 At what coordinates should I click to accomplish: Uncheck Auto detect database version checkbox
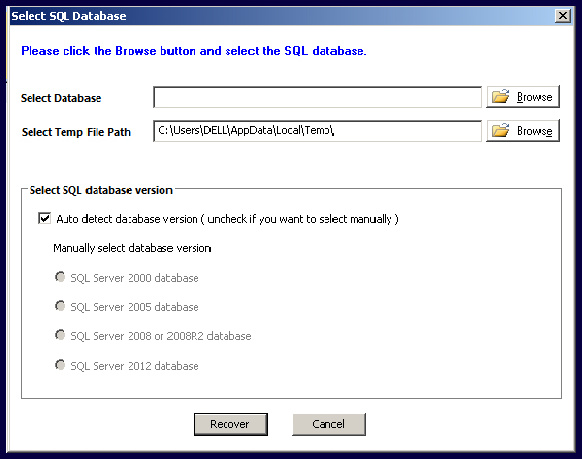45,218
